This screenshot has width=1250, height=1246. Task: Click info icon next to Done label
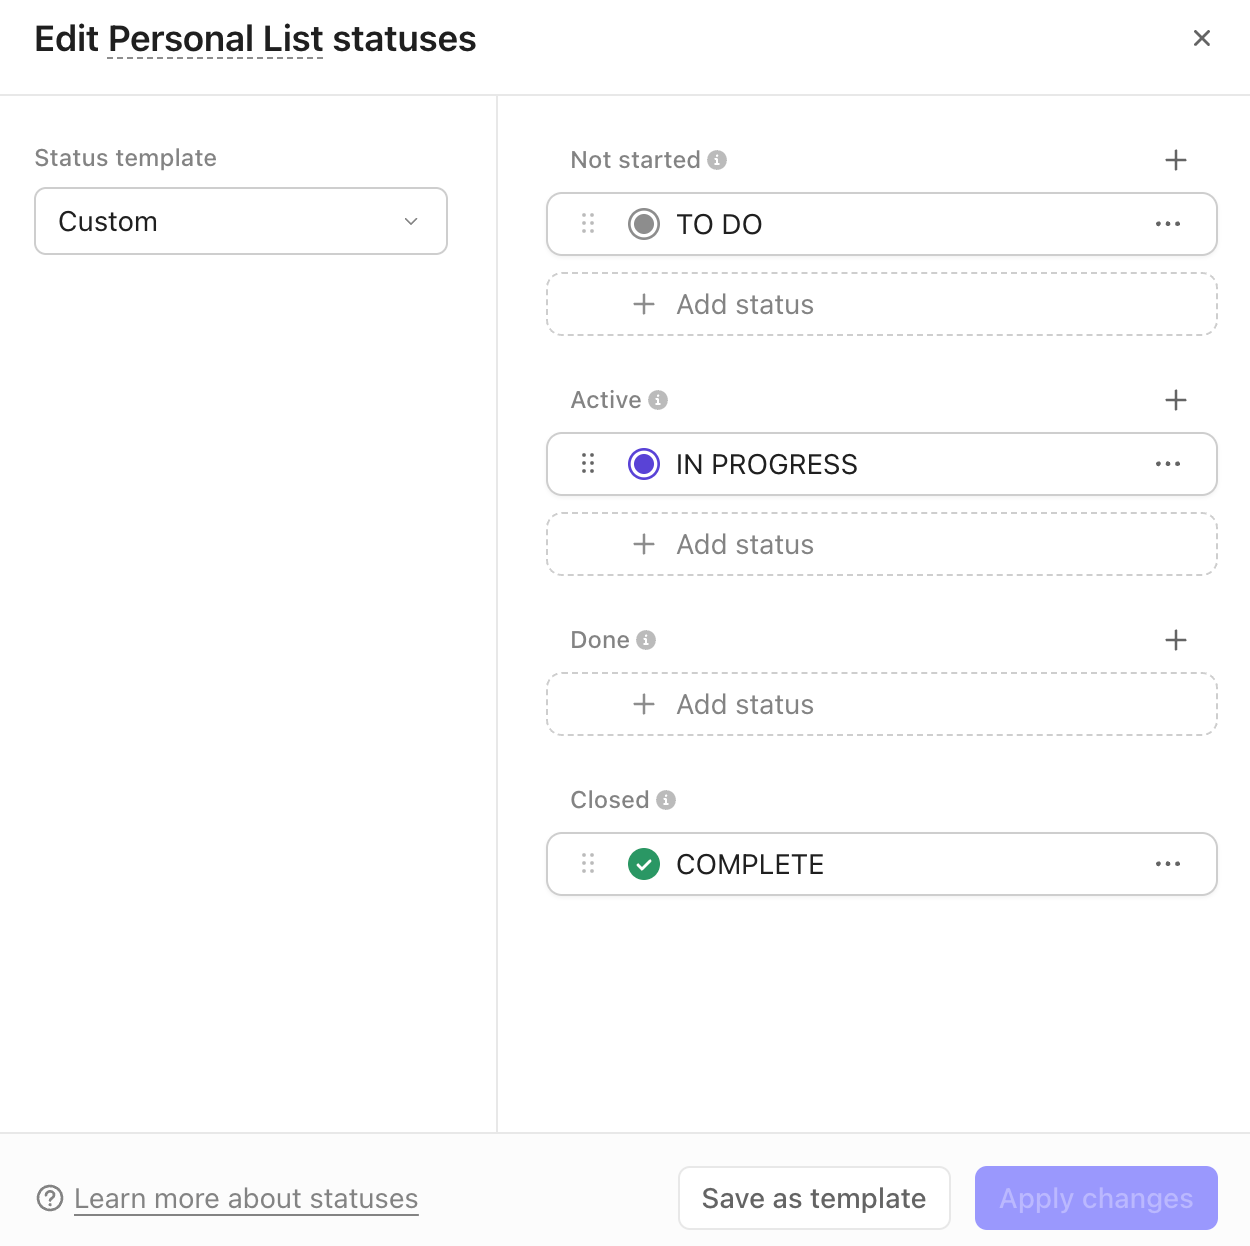click(x=646, y=639)
